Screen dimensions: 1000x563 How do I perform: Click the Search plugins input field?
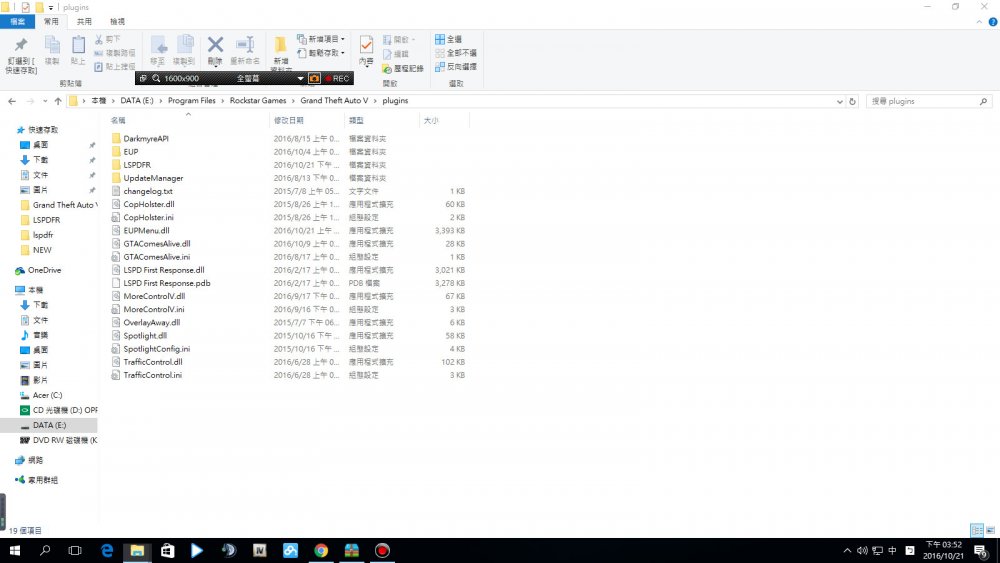pyautogui.click(x=929, y=101)
